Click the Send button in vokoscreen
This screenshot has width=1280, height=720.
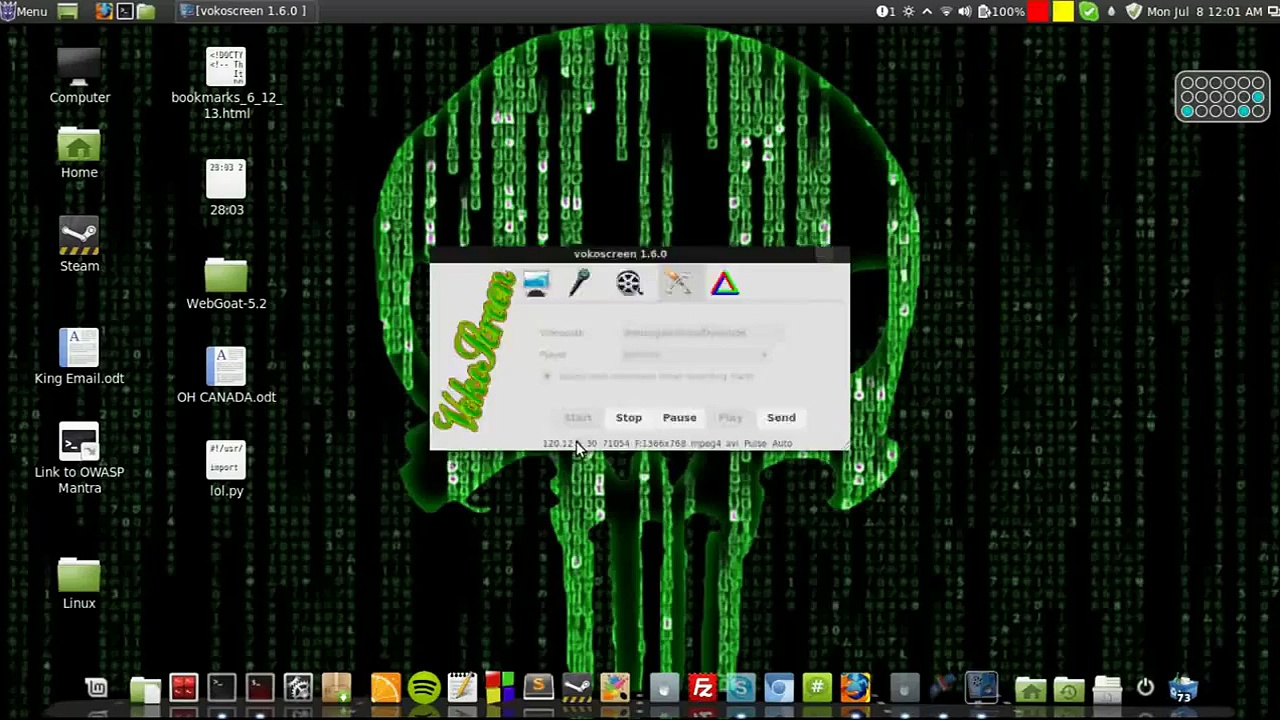pyautogui.click(x=781, y=418)
